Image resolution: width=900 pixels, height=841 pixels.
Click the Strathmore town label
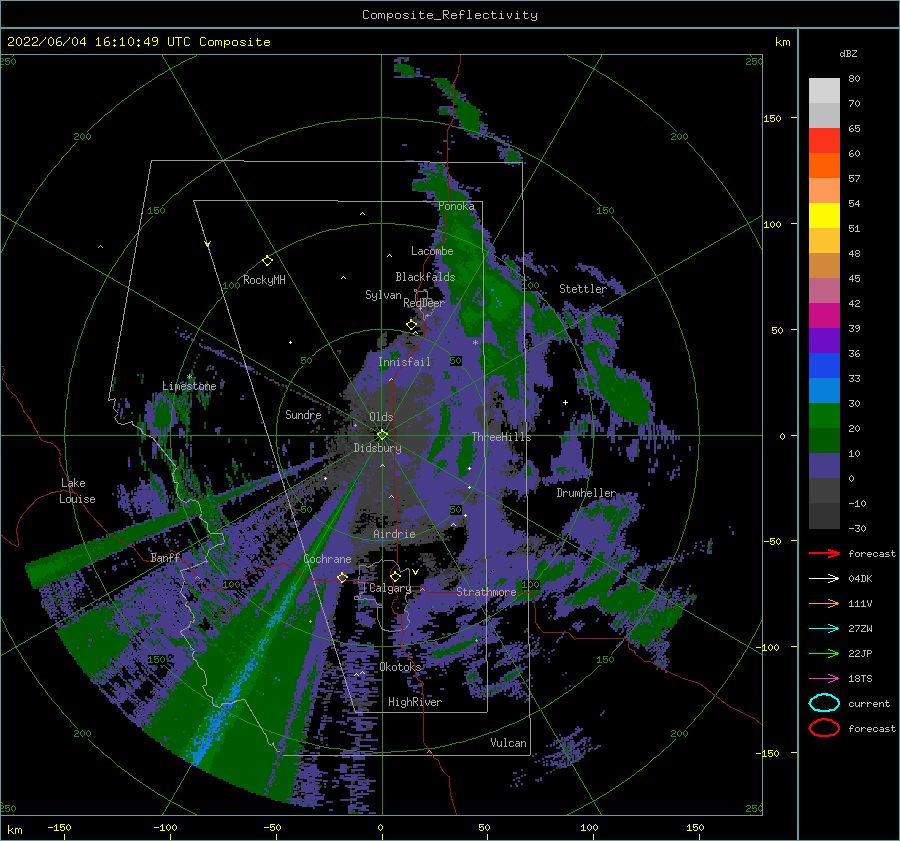click(x=486, y=592)
